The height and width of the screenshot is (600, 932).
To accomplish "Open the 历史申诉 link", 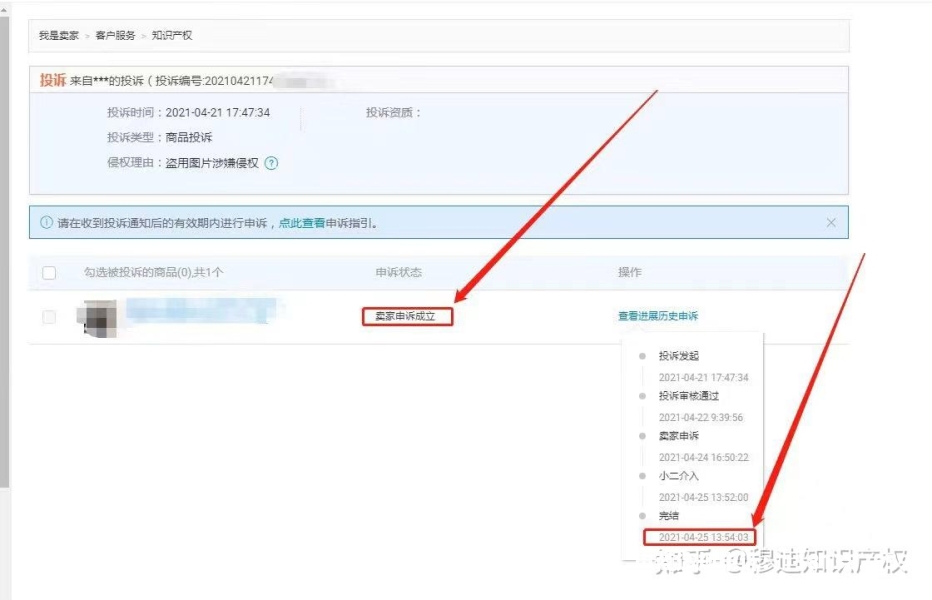I will tap(678, 316).
